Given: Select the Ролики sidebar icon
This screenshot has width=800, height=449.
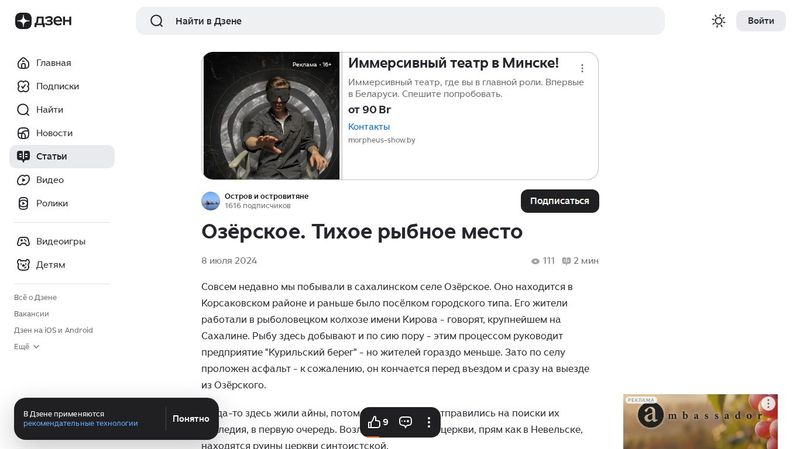Looking at the screenshot, I should (23, 204).
